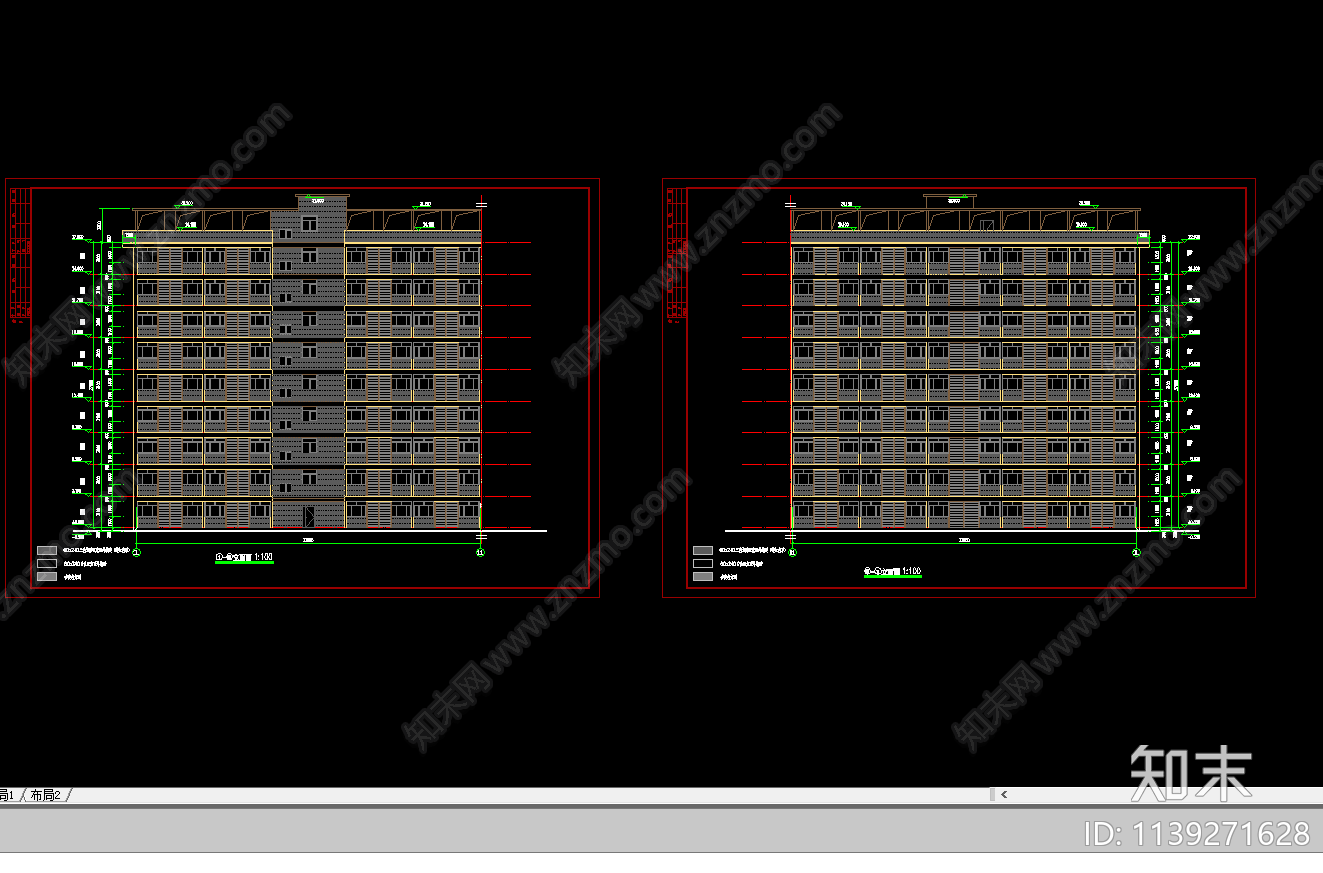1323x873 pixels.
Task: Select top legend swatch in left drawing
Action: tap(47, 550)
